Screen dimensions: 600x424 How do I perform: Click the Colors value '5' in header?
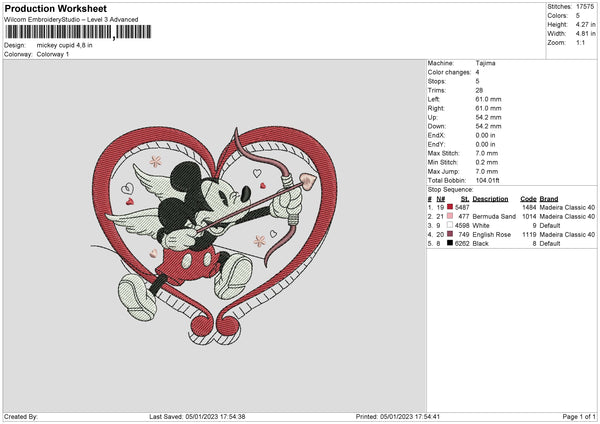pos(578,16)
